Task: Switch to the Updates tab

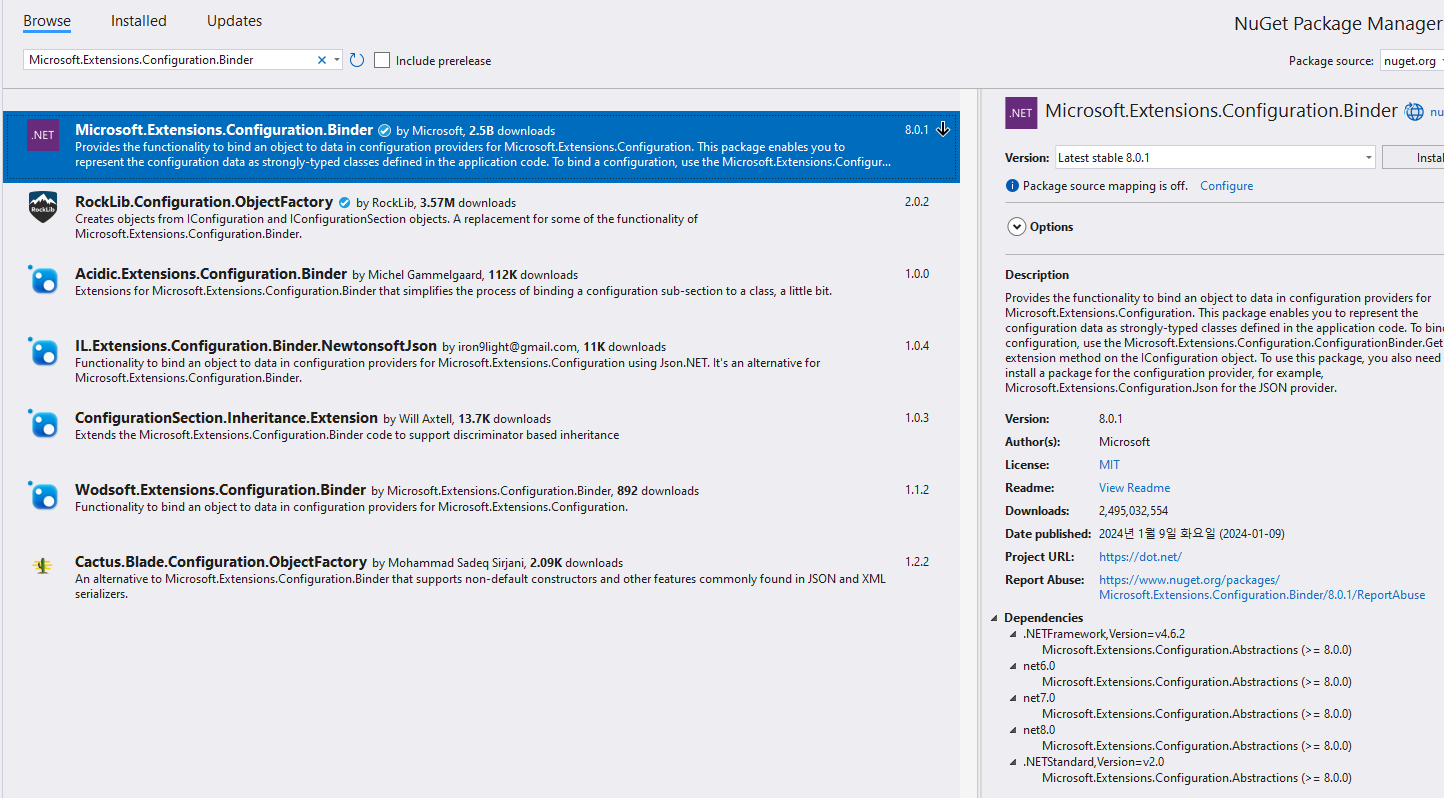Action: [x=234, y=21]
